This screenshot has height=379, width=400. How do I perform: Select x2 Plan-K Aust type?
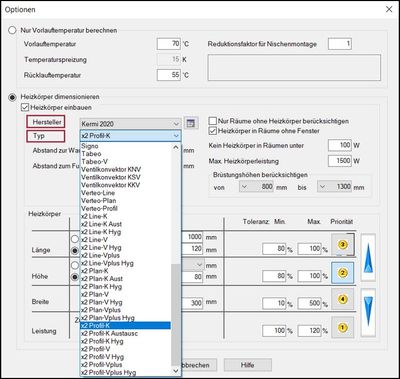click(x=125, y=279)
